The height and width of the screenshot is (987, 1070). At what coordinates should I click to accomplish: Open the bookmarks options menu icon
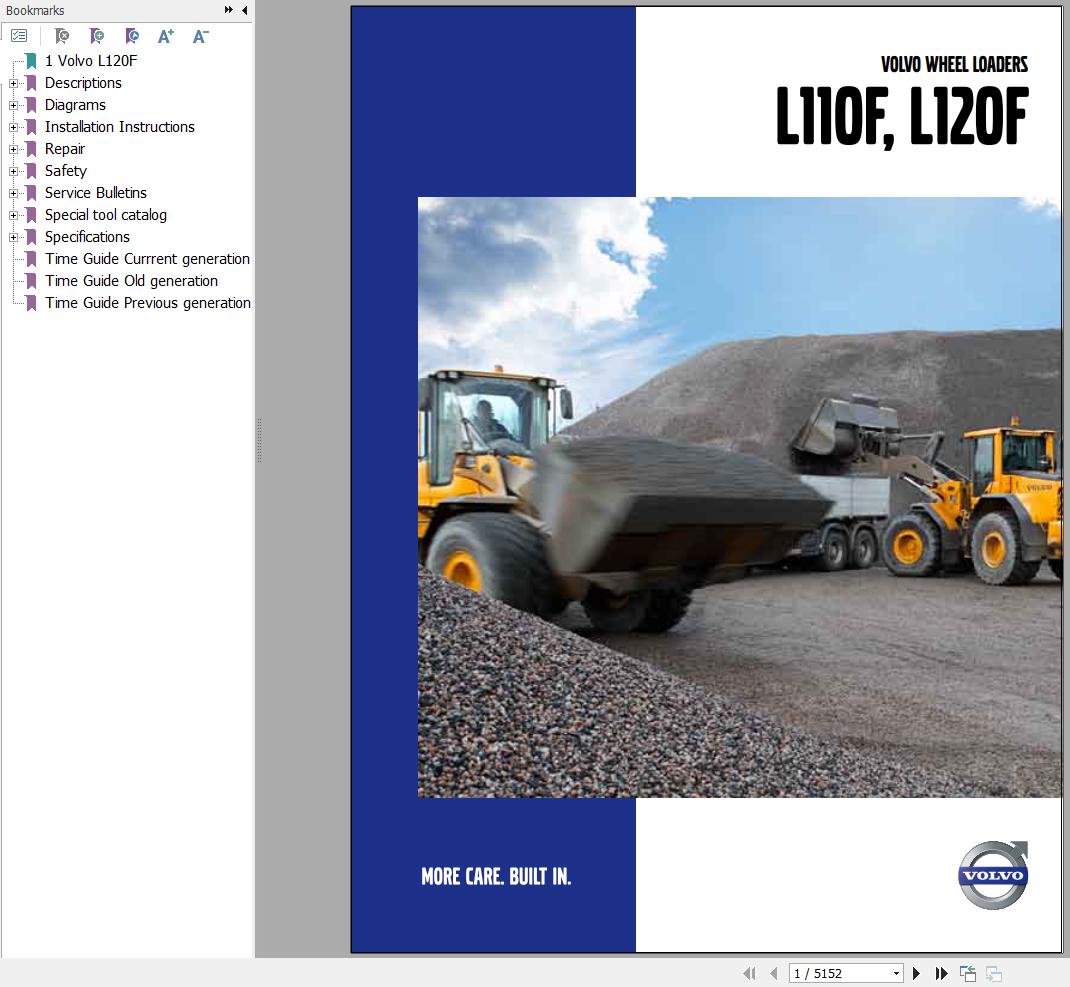(x=19, y=35)
